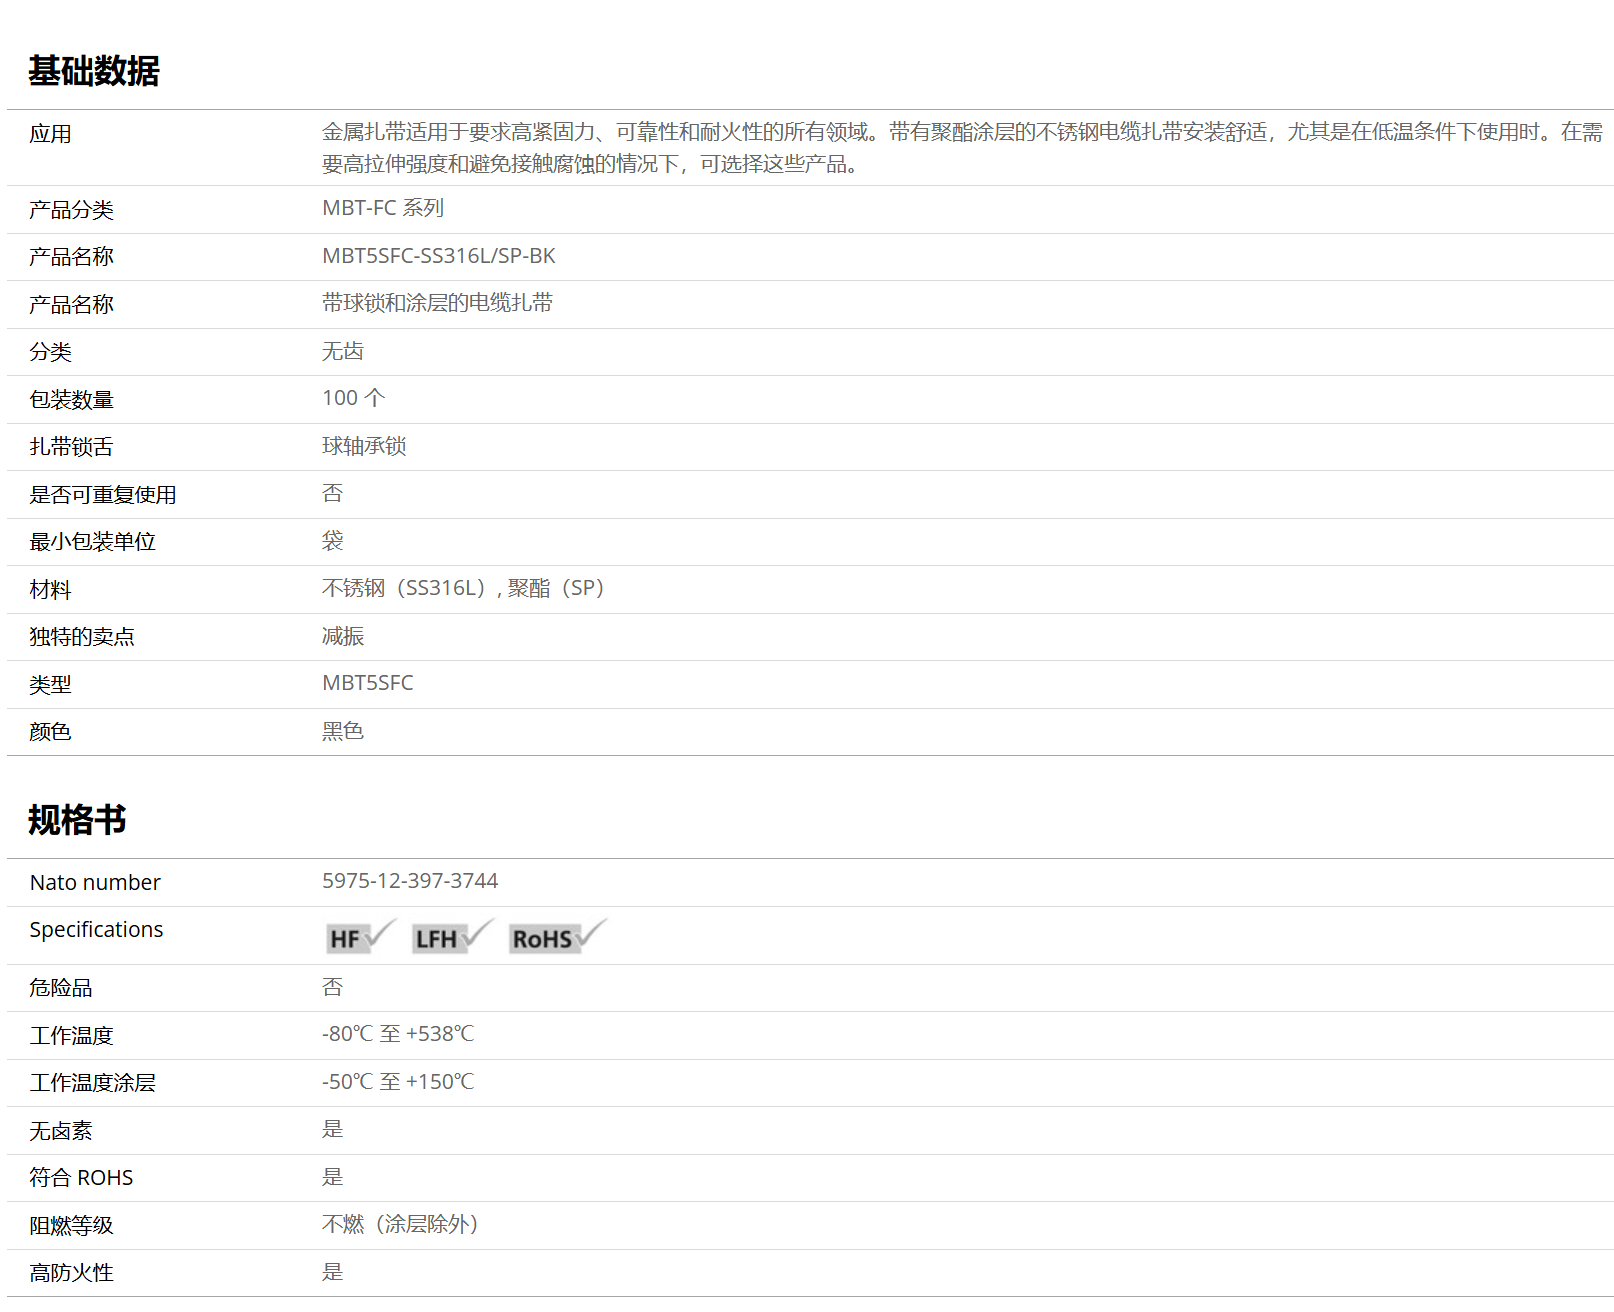1614x1312 pixels.
Task: Click the 不燃（涂层除外）flammability value
Action: click(x=399, y=1224)
